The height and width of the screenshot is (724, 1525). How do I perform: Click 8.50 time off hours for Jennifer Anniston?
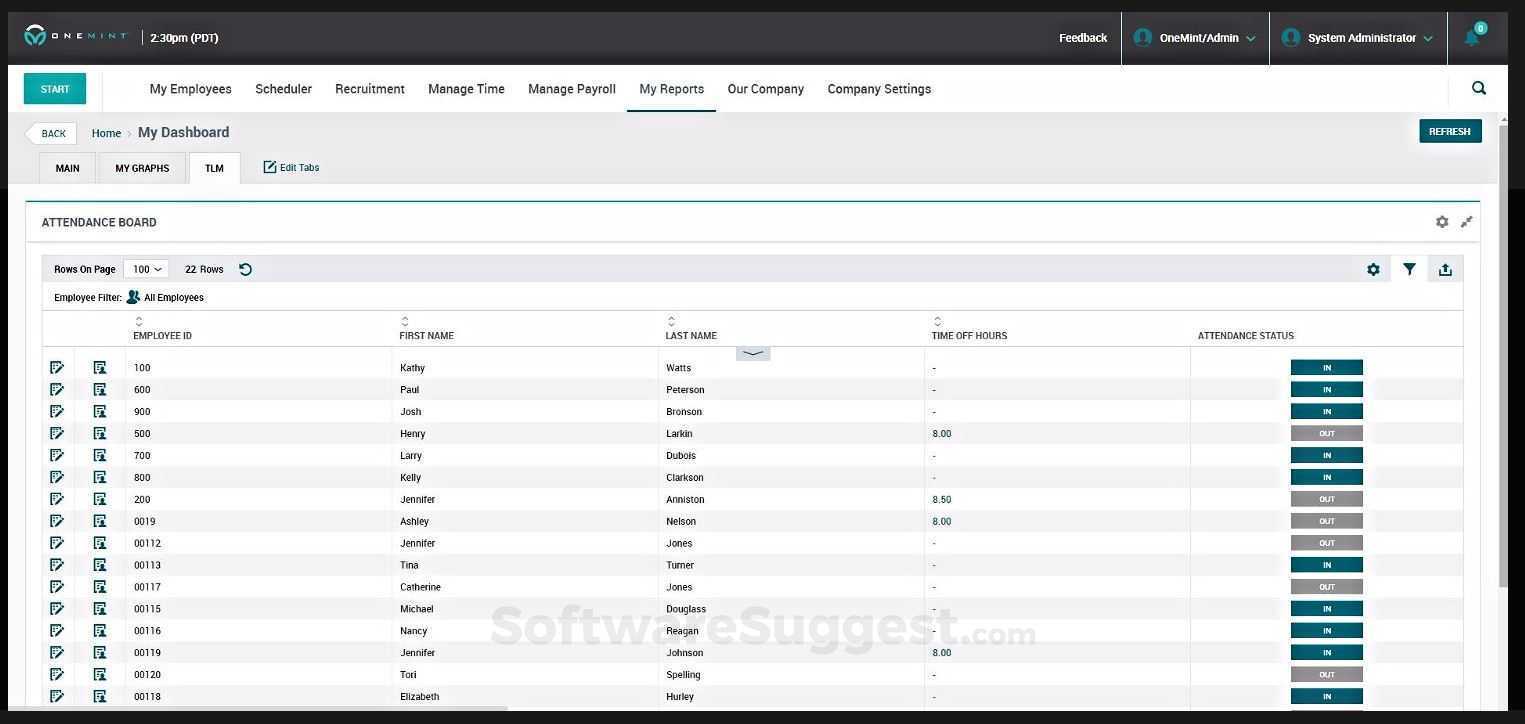[941, 499]
